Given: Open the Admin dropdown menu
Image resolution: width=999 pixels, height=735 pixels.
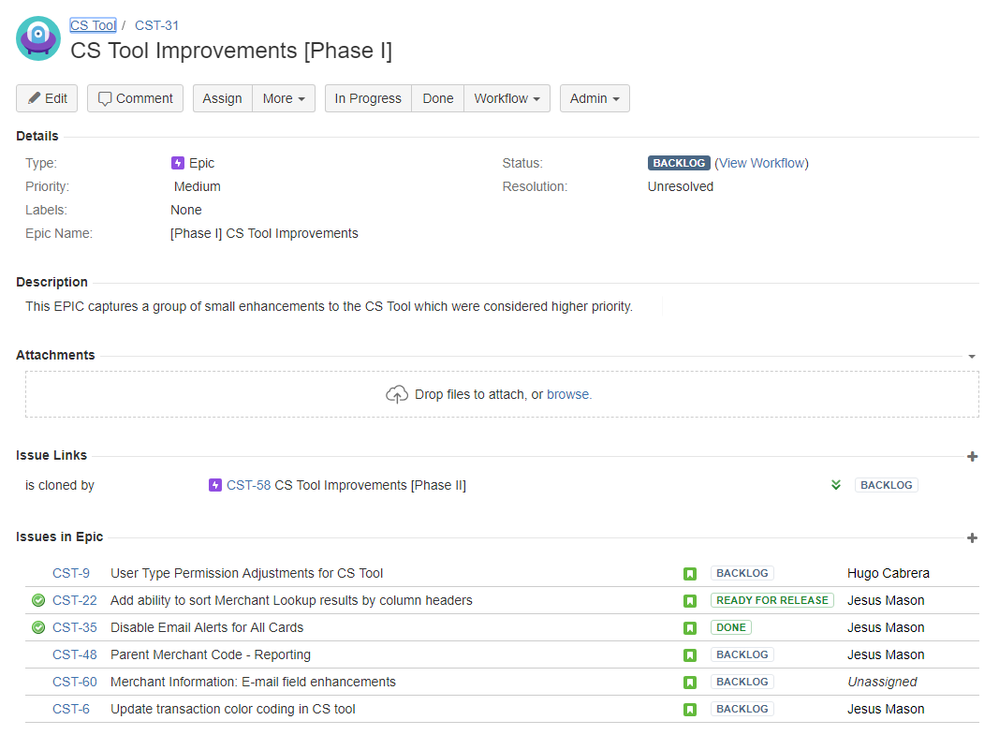Looking at the screenshot, I should pos(594,98).
